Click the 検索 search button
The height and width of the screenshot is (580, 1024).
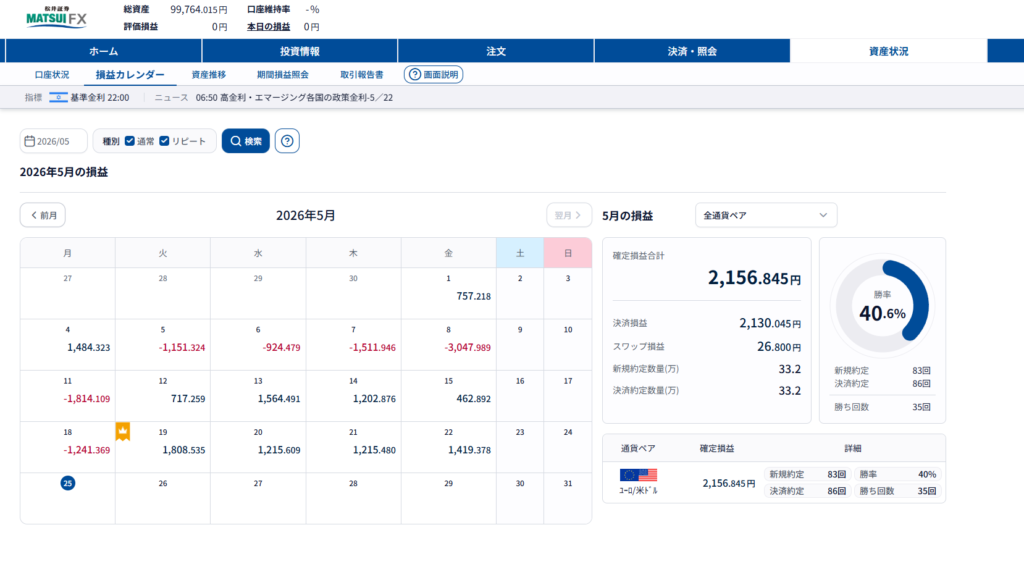[x=246, y=141]
